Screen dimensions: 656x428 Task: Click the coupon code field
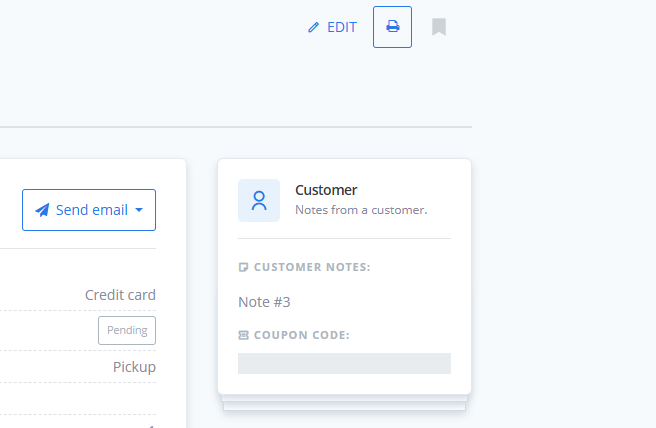click(x=344, y=364)
